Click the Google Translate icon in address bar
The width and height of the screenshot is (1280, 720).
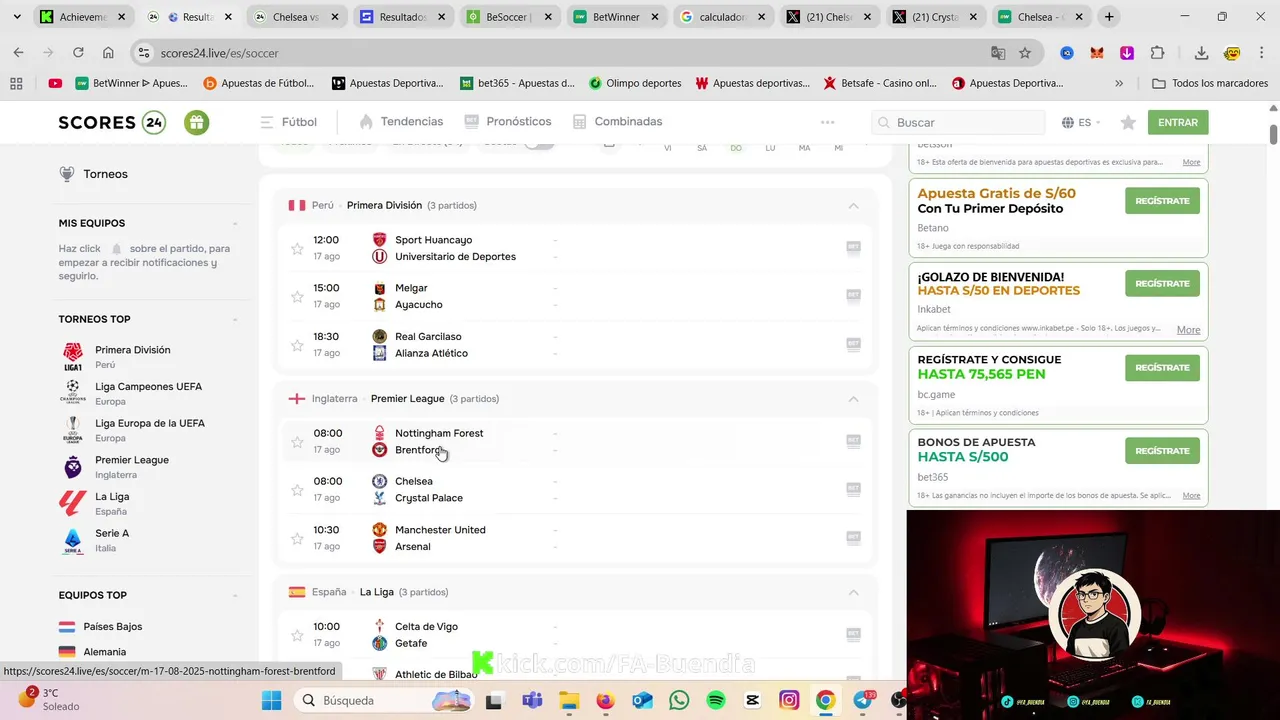click(x=998, y=53)
